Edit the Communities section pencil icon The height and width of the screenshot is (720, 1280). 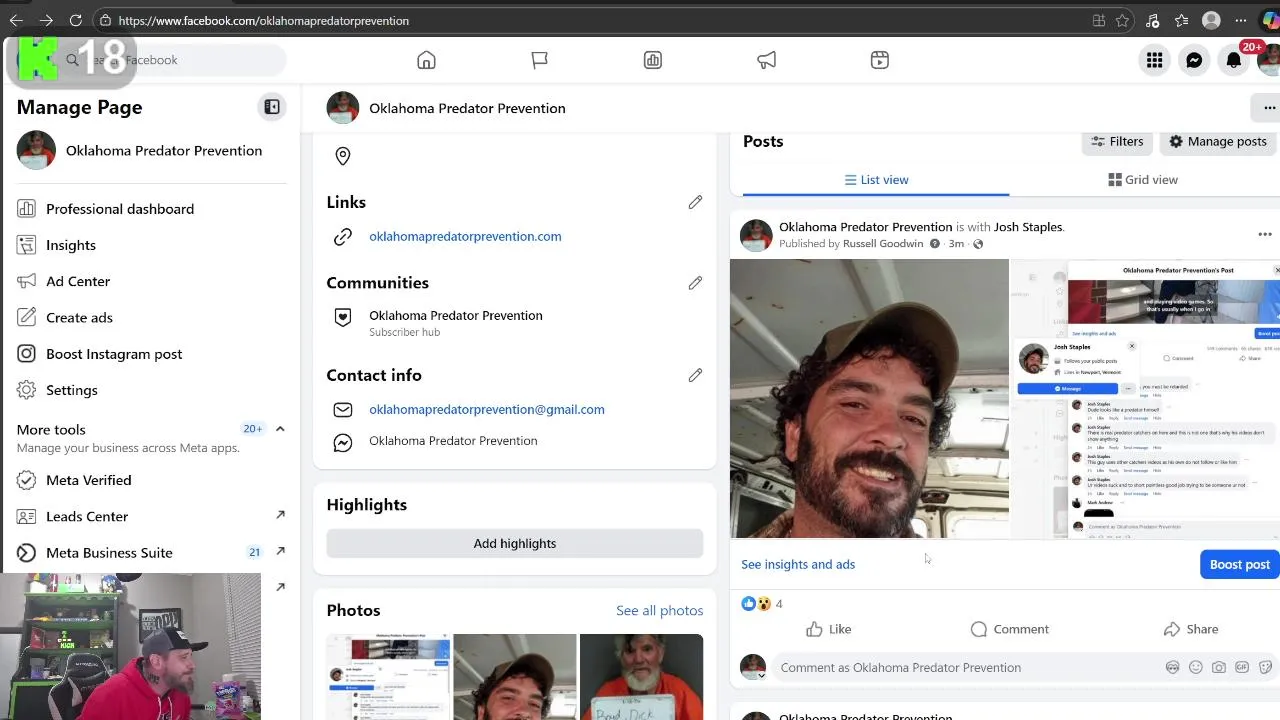pos(695,283)
